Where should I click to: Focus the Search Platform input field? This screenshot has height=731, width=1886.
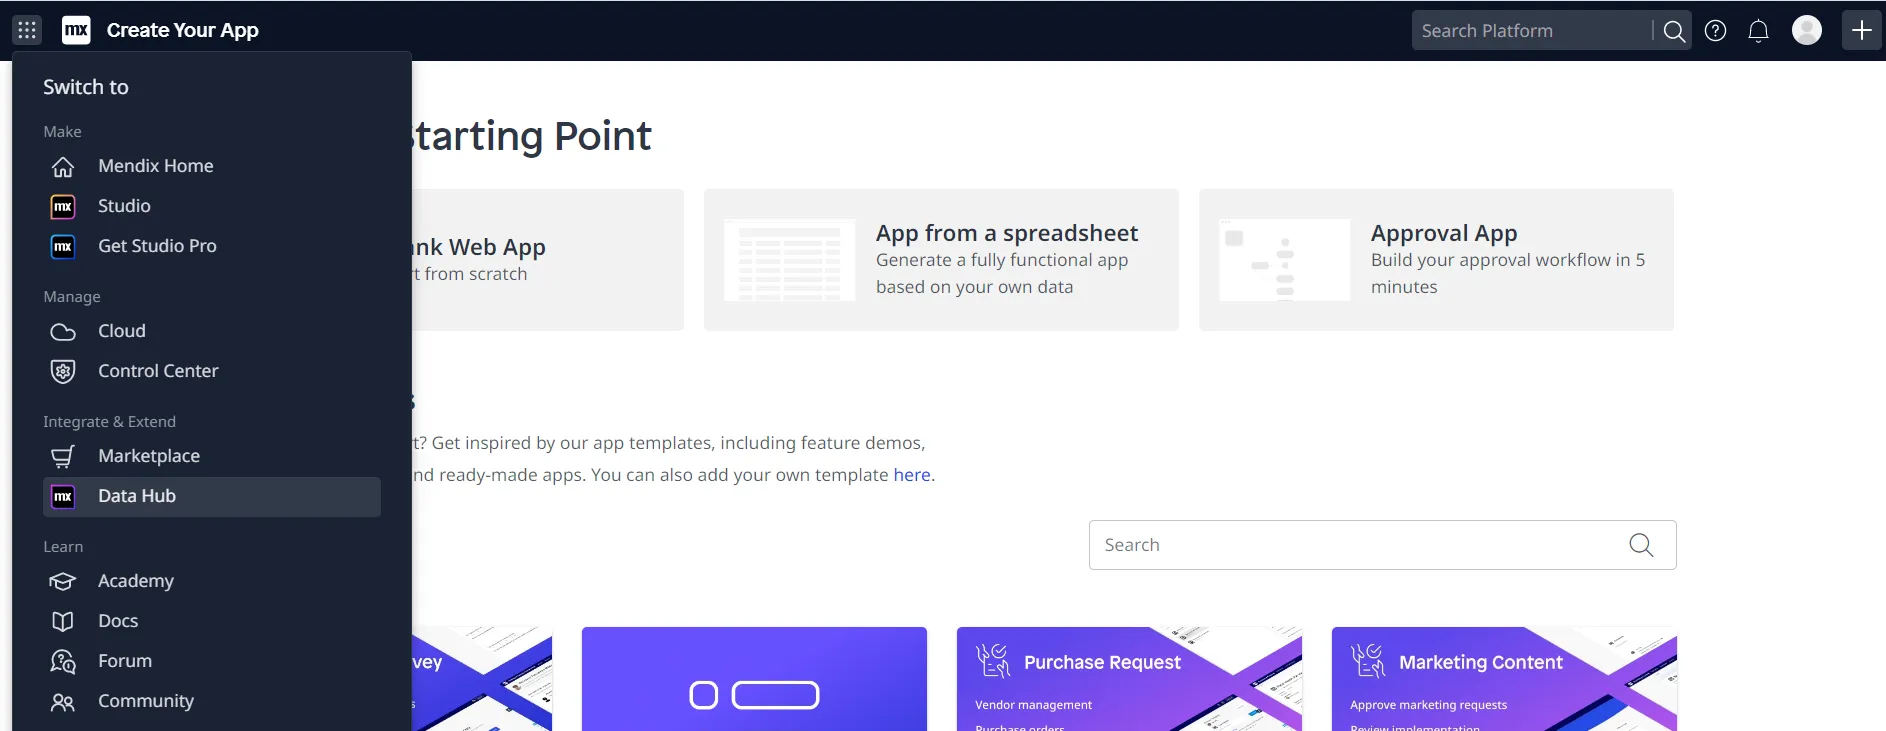pos(1530,31)
